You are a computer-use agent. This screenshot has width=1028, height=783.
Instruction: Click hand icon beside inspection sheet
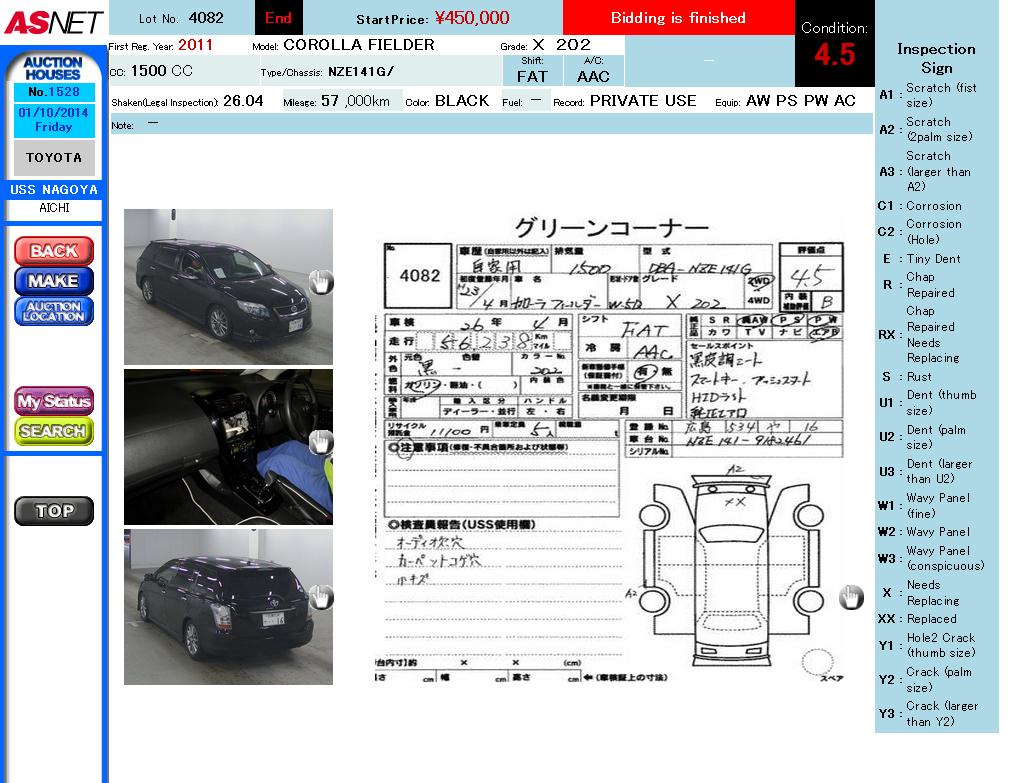[x=850, y=598]
